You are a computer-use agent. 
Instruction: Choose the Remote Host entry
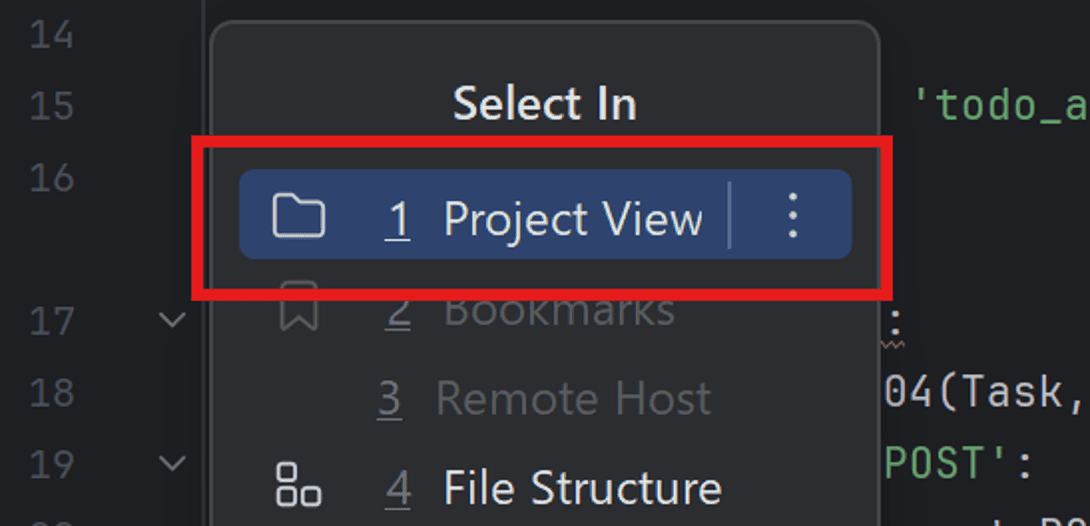click(544, 399)
